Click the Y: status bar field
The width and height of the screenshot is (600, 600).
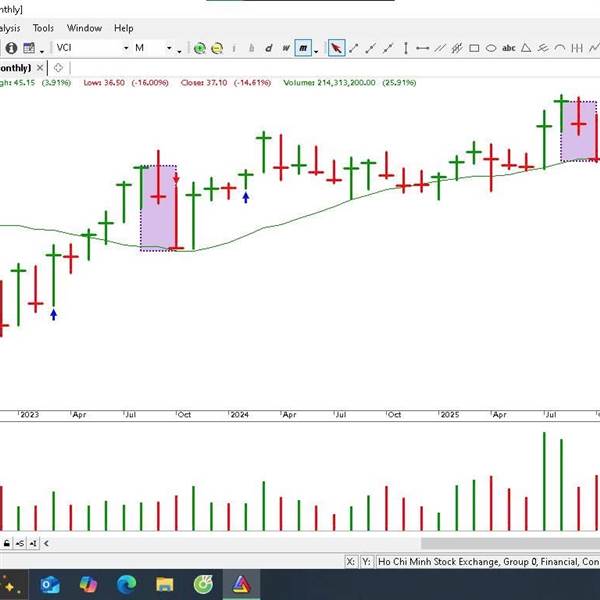pyautogui.click(x=367, y=562)
